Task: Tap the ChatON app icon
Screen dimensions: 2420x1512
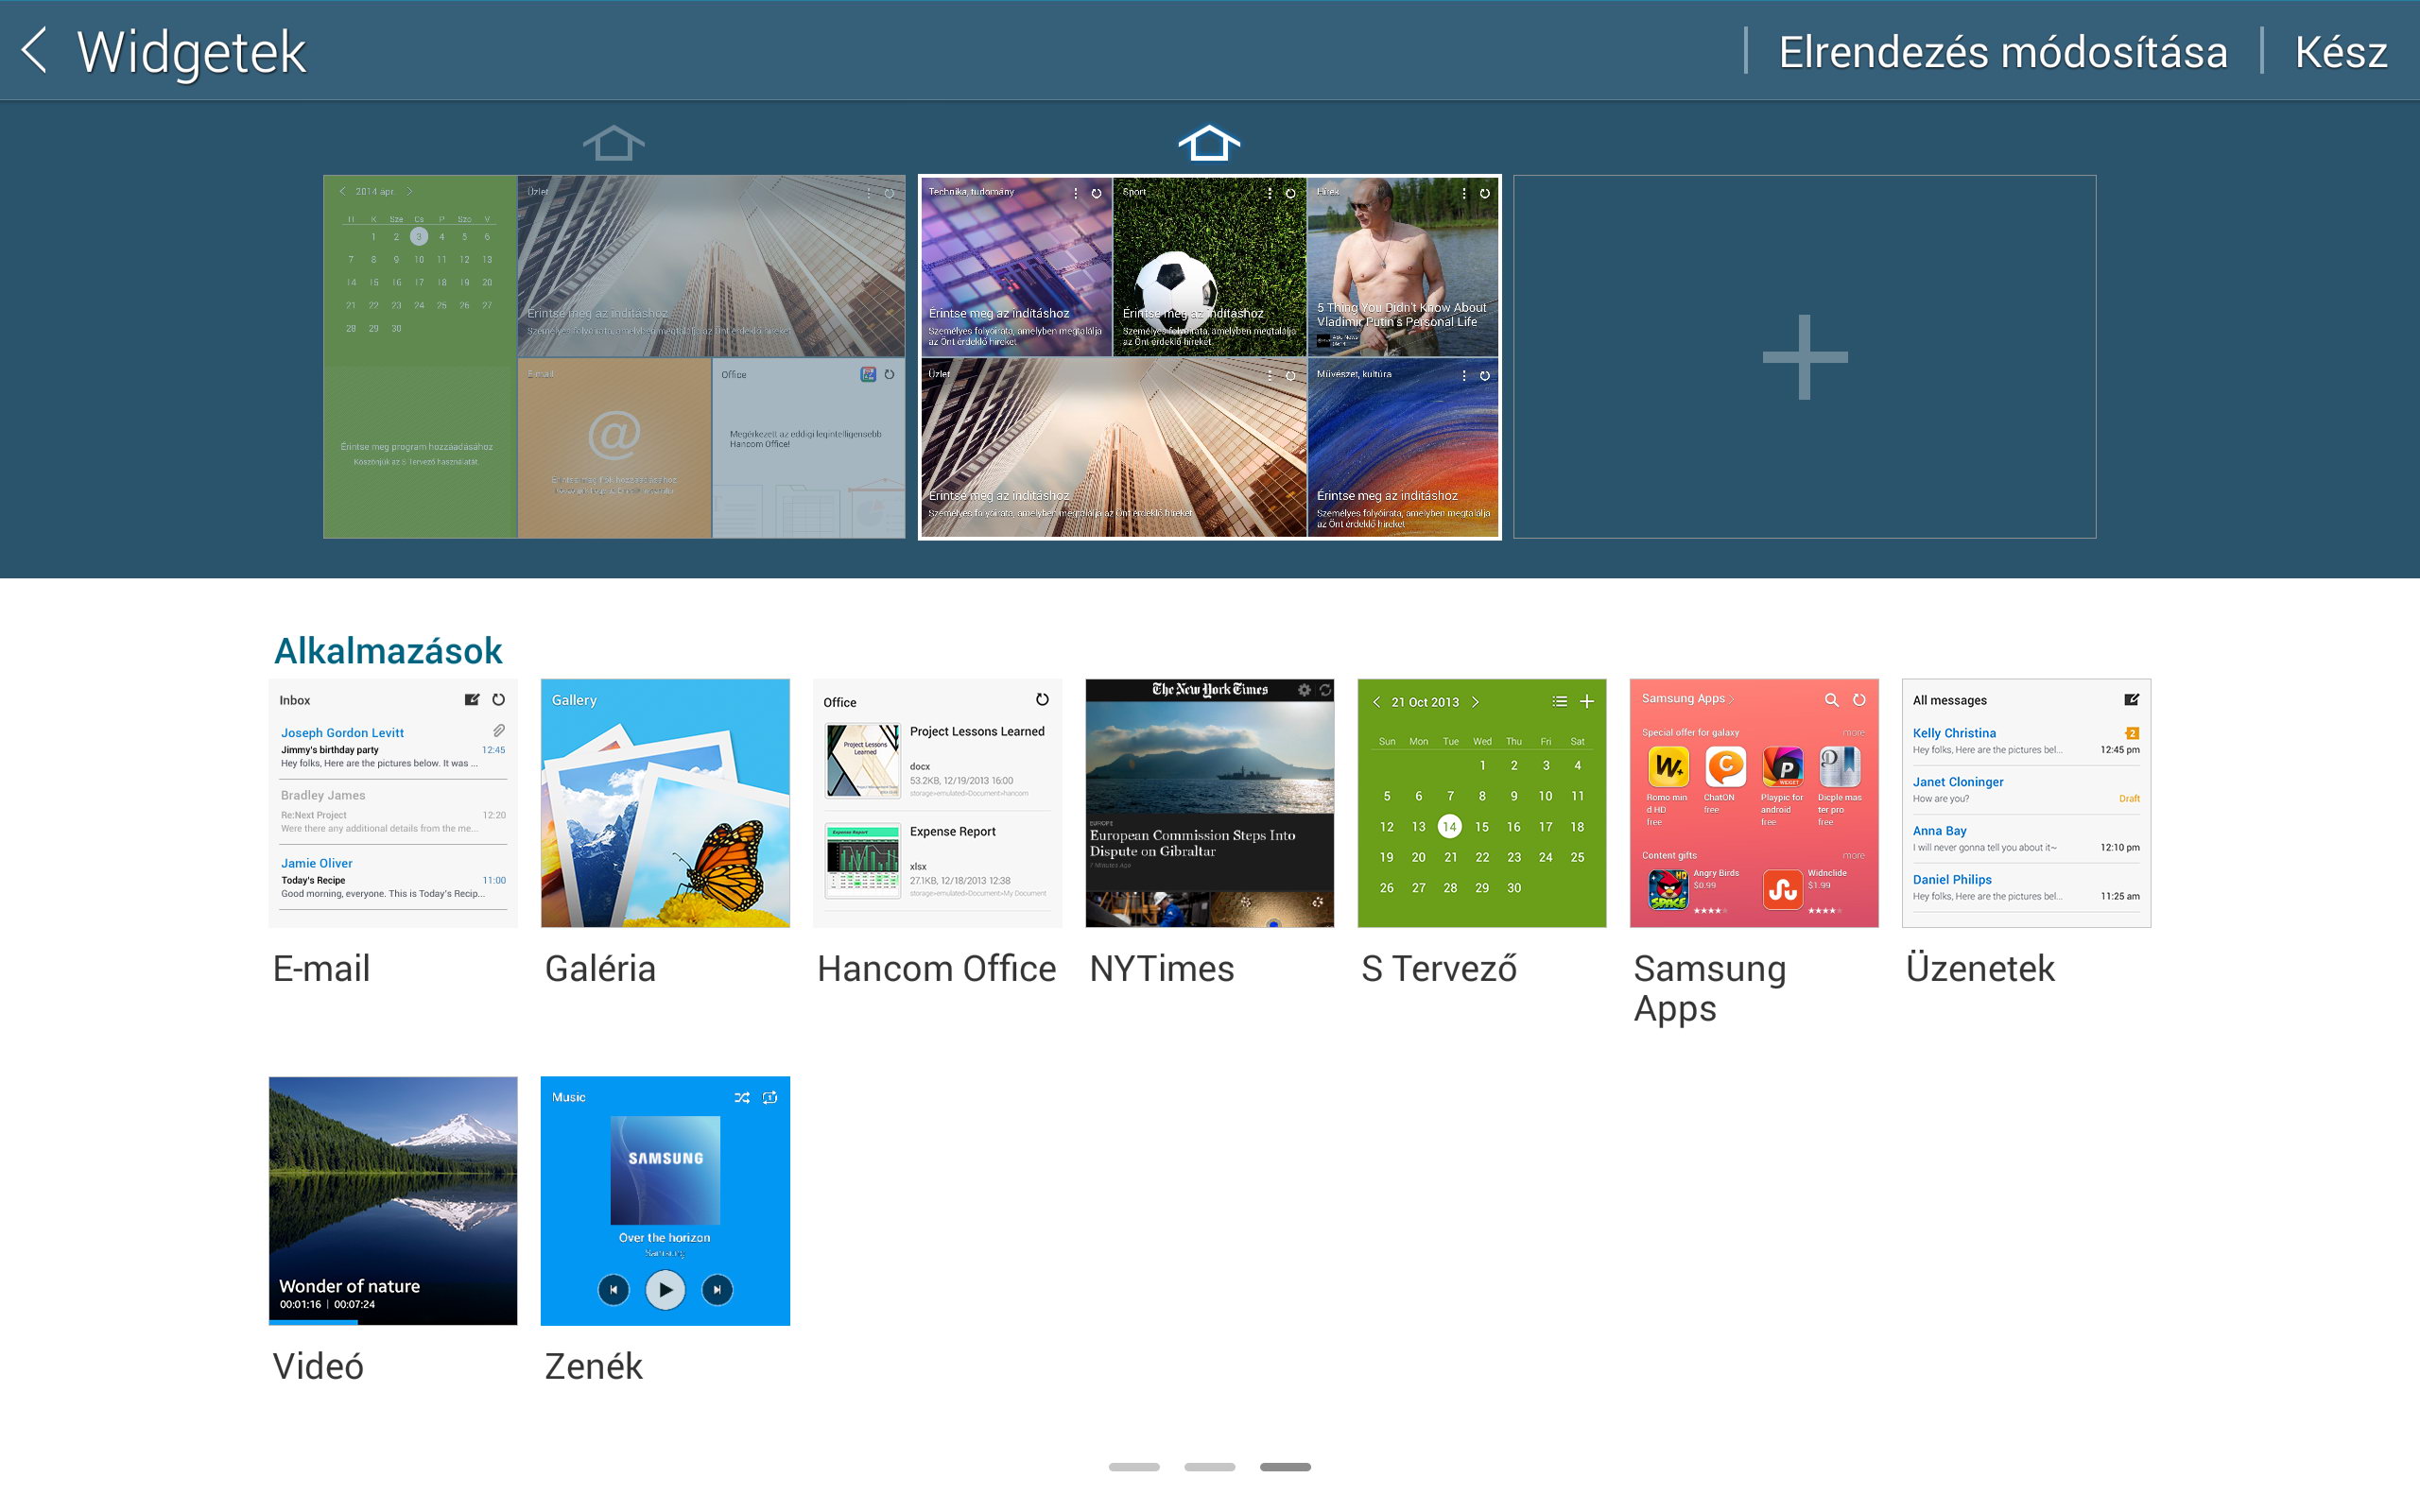Action: 1725,766
